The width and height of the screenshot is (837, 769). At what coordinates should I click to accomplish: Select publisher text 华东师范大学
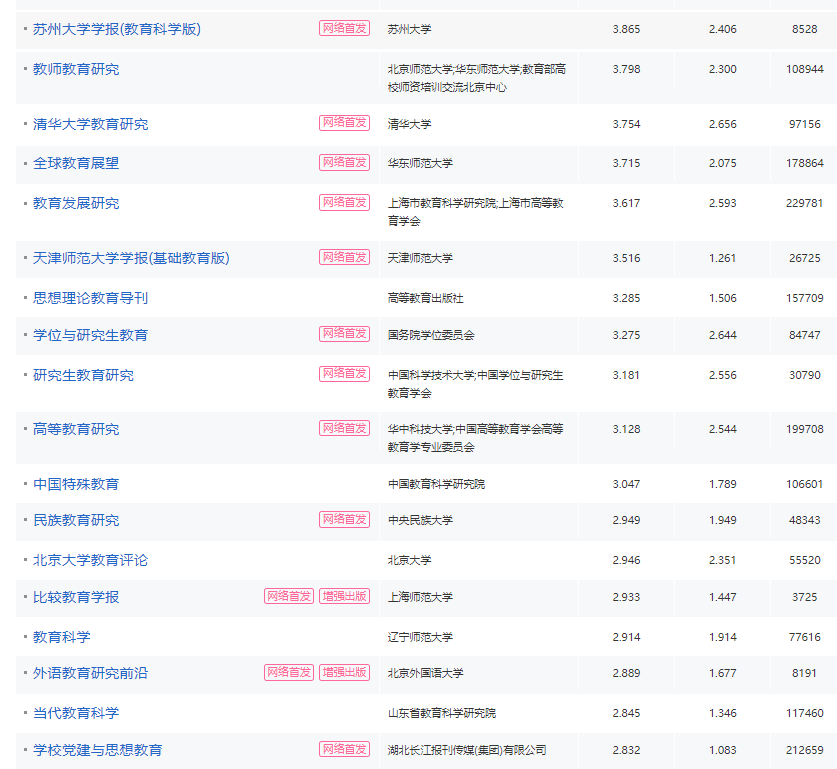tap(420, 163)
